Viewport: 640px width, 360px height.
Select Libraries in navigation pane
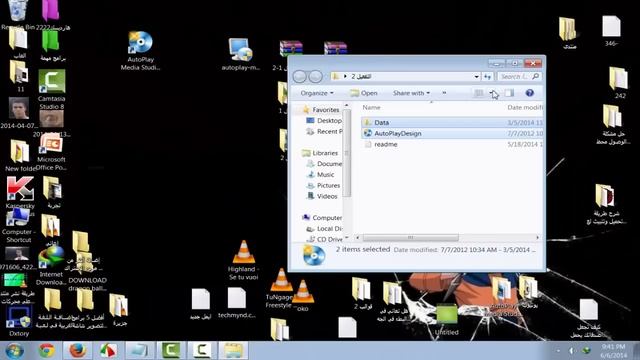(320, 153)
